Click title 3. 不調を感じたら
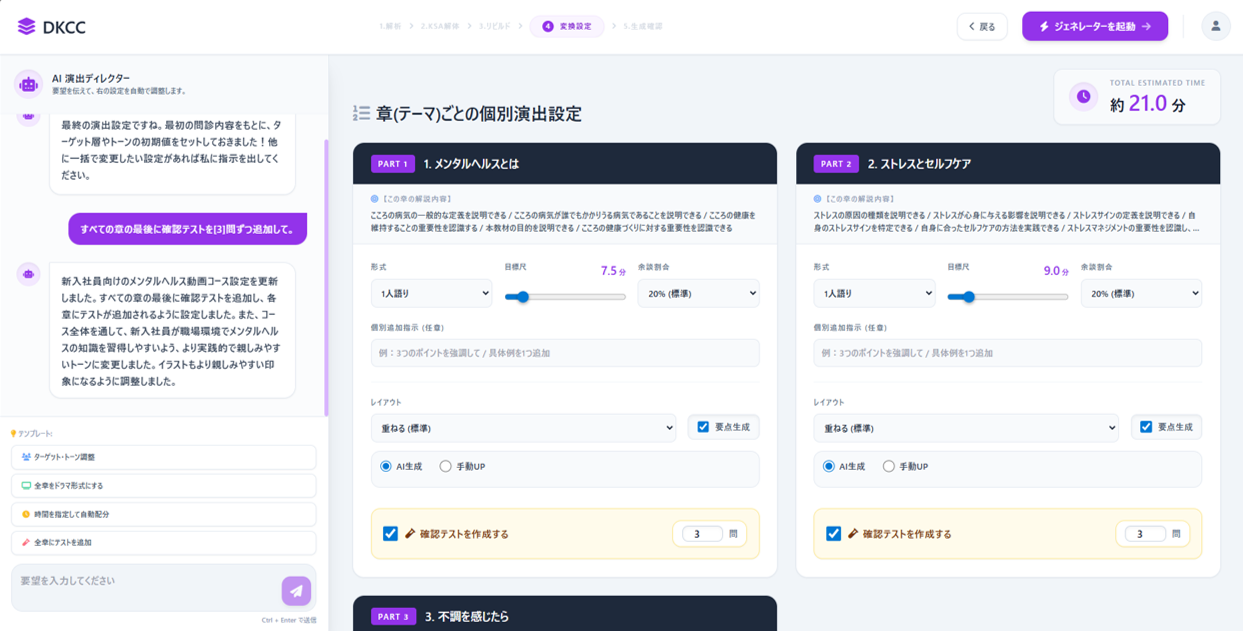1243x631 pixels. [x=466, y=617]
